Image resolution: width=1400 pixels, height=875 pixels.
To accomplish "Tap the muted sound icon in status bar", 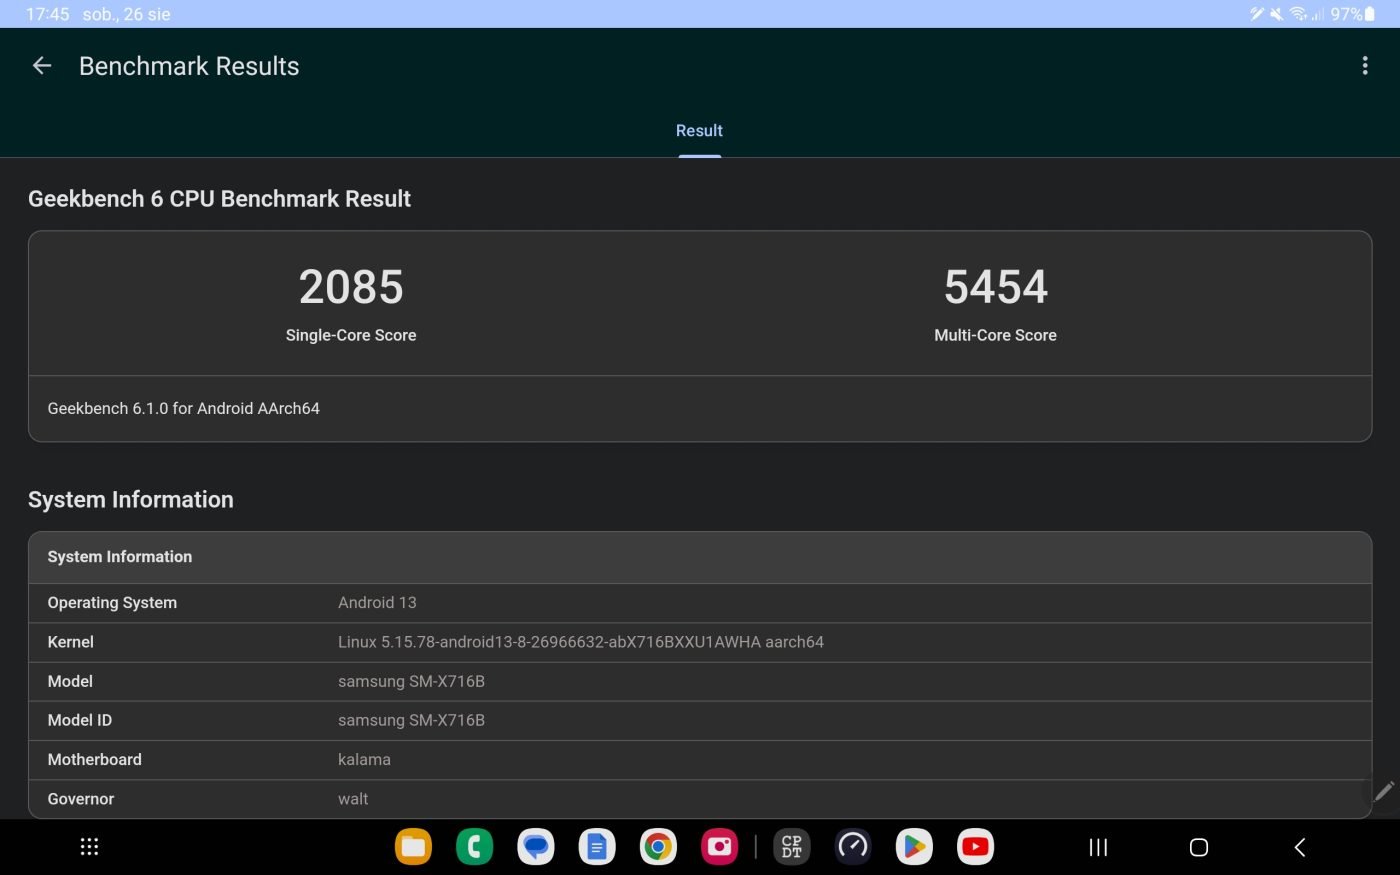I will point(1276,14).
